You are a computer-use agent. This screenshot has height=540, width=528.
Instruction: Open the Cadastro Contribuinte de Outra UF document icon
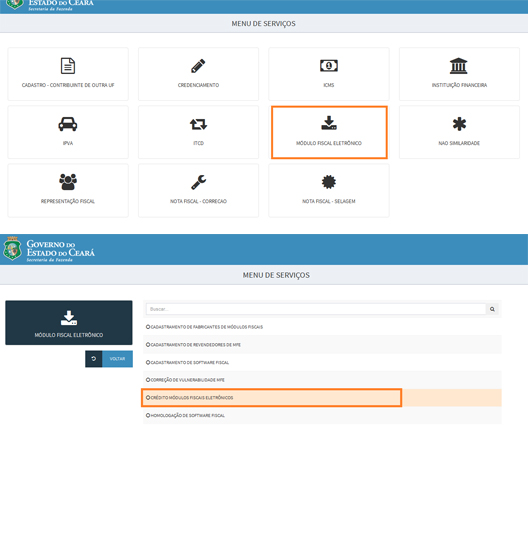[x=68, y=66]
